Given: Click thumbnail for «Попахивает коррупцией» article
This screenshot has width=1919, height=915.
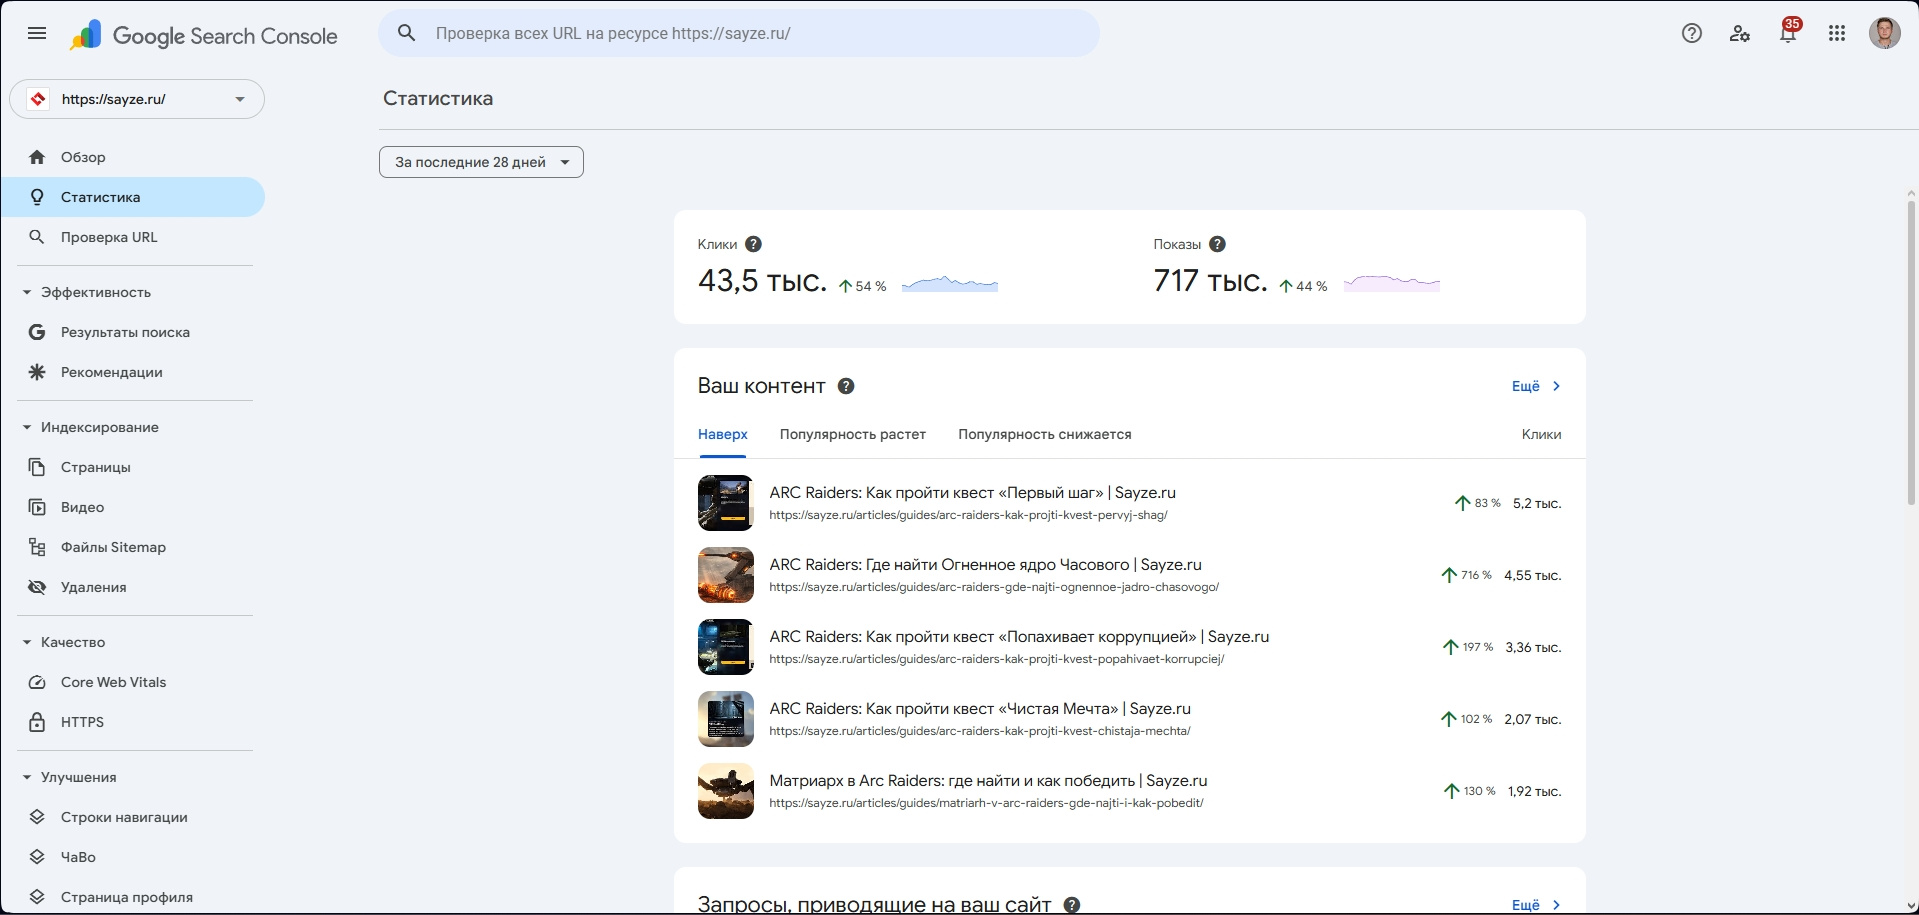Looking at the screenshot, I should pyautogui.click(x=726, y=647).
